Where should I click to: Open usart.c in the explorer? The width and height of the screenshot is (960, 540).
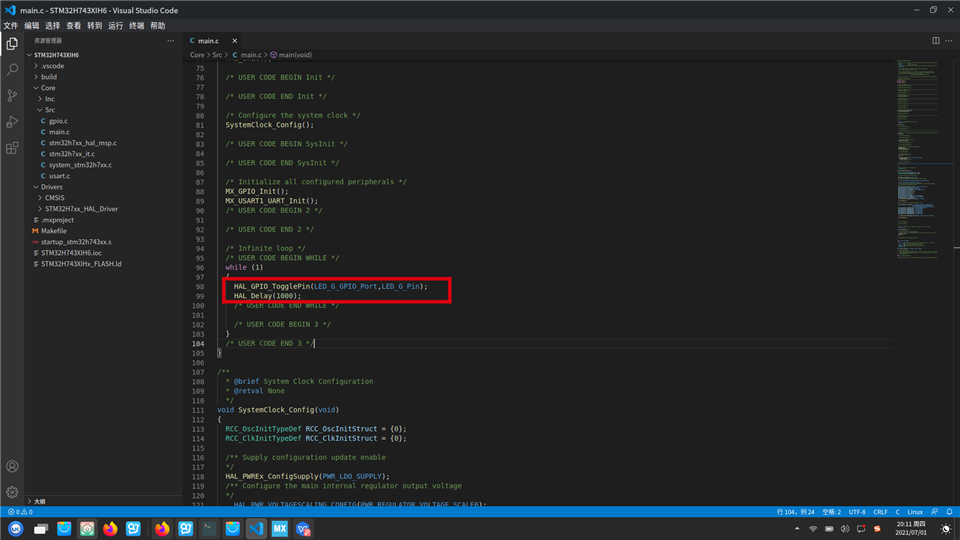coord(59,176)
